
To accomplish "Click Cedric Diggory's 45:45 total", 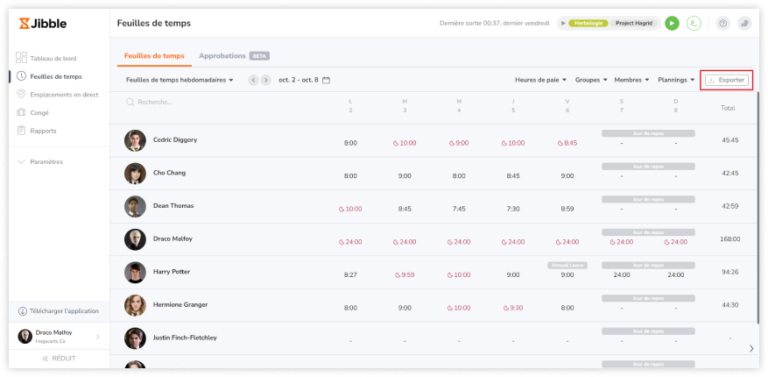I will coord(730,140).
